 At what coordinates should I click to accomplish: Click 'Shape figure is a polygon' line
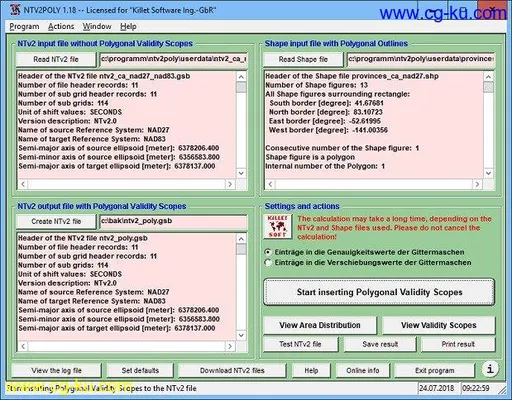tap(310, 157)
